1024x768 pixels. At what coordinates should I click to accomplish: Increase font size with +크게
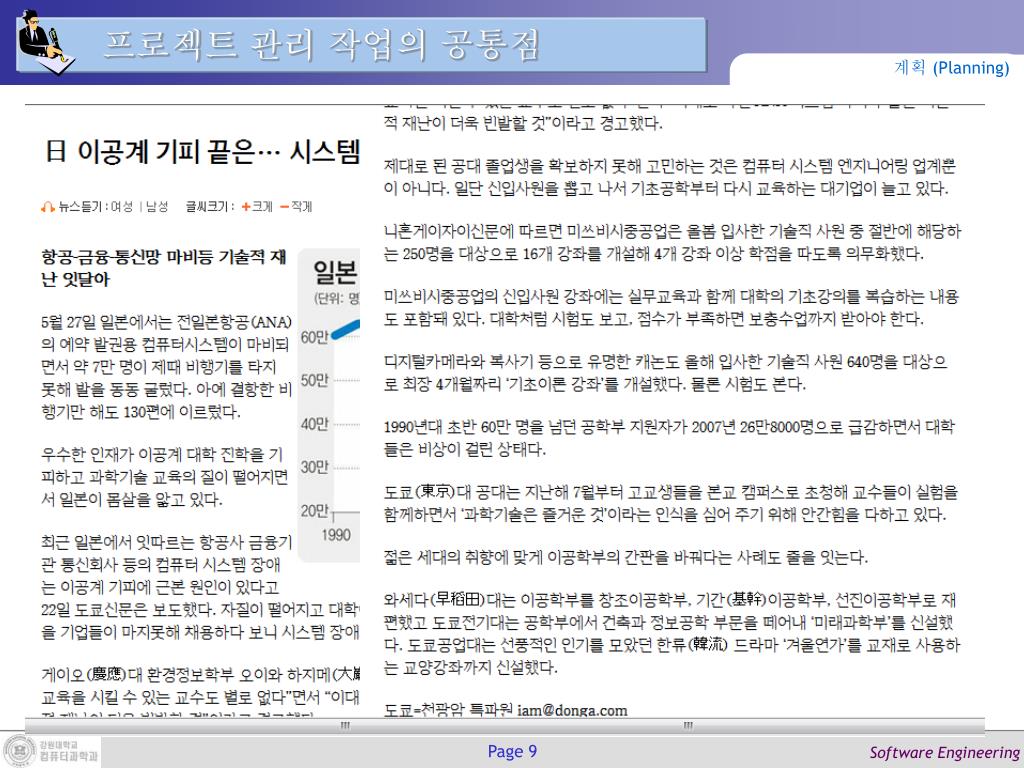pyautogui.click(x=257, y=207)
